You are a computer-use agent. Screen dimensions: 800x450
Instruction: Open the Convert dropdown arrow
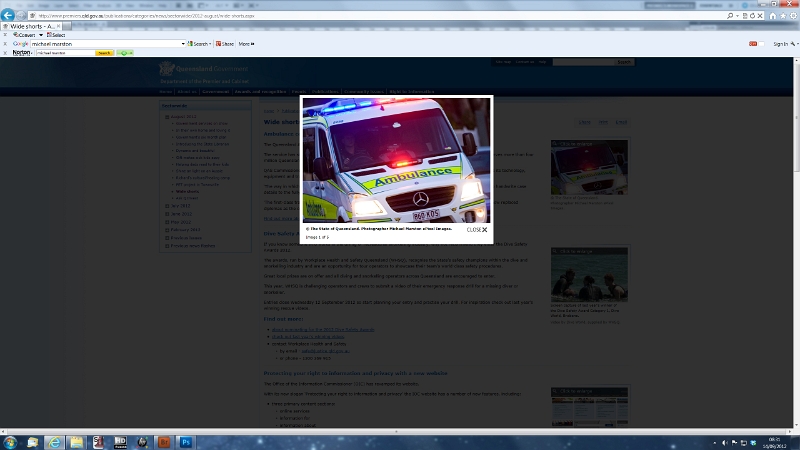[41, 35]
